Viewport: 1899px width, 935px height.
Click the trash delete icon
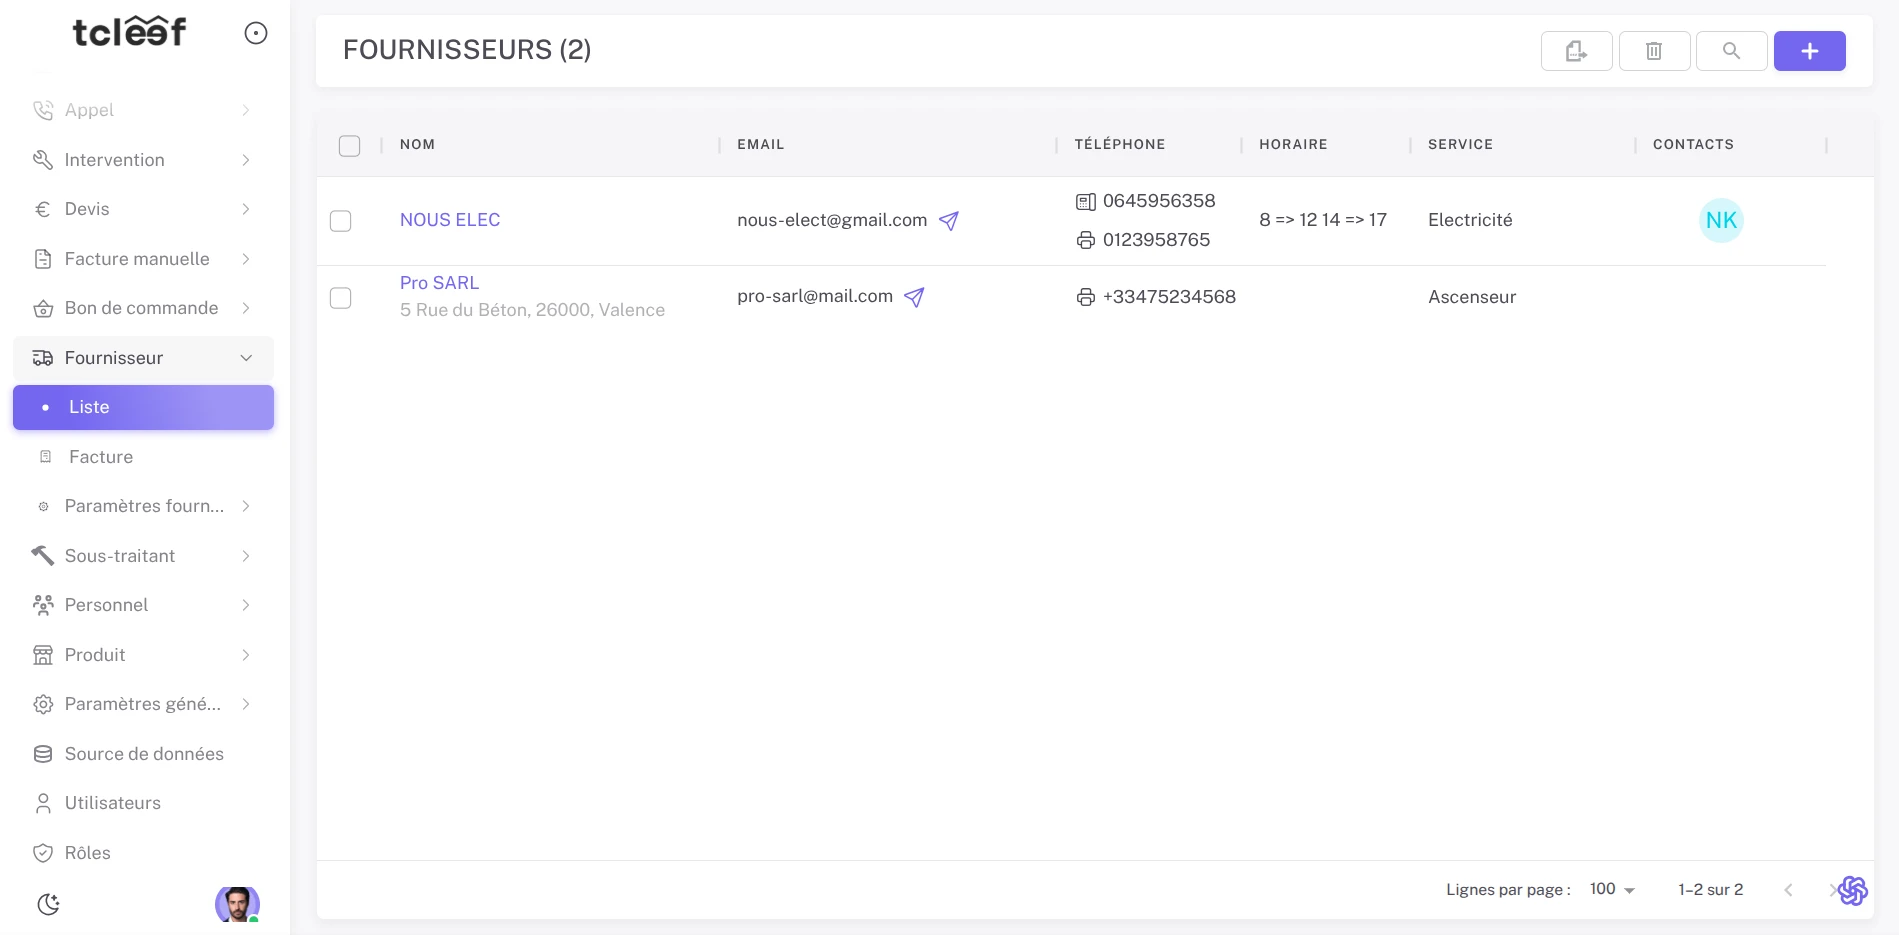1654,51
